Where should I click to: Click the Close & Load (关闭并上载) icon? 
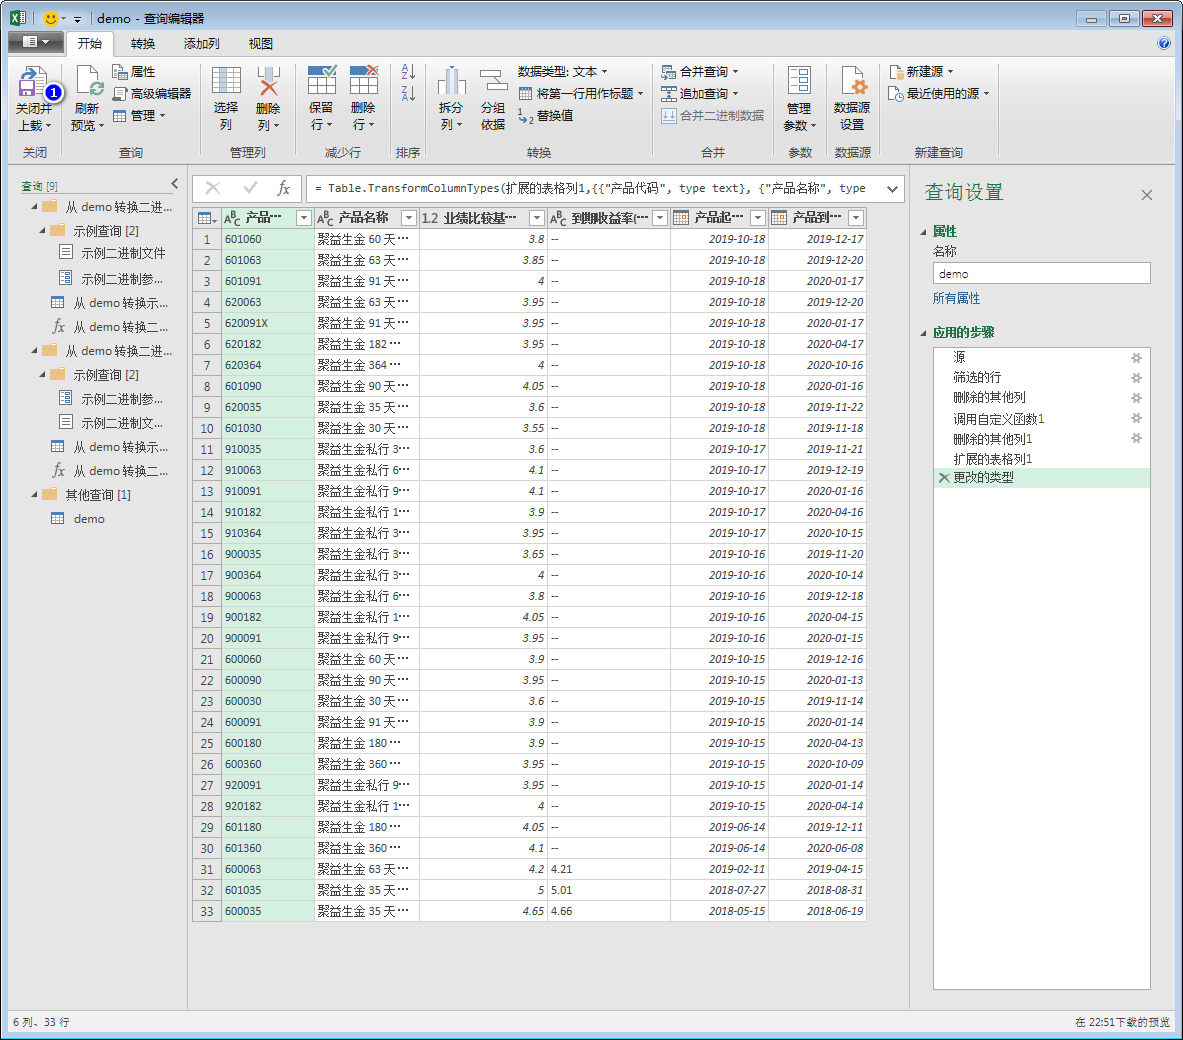coord(33,83)
